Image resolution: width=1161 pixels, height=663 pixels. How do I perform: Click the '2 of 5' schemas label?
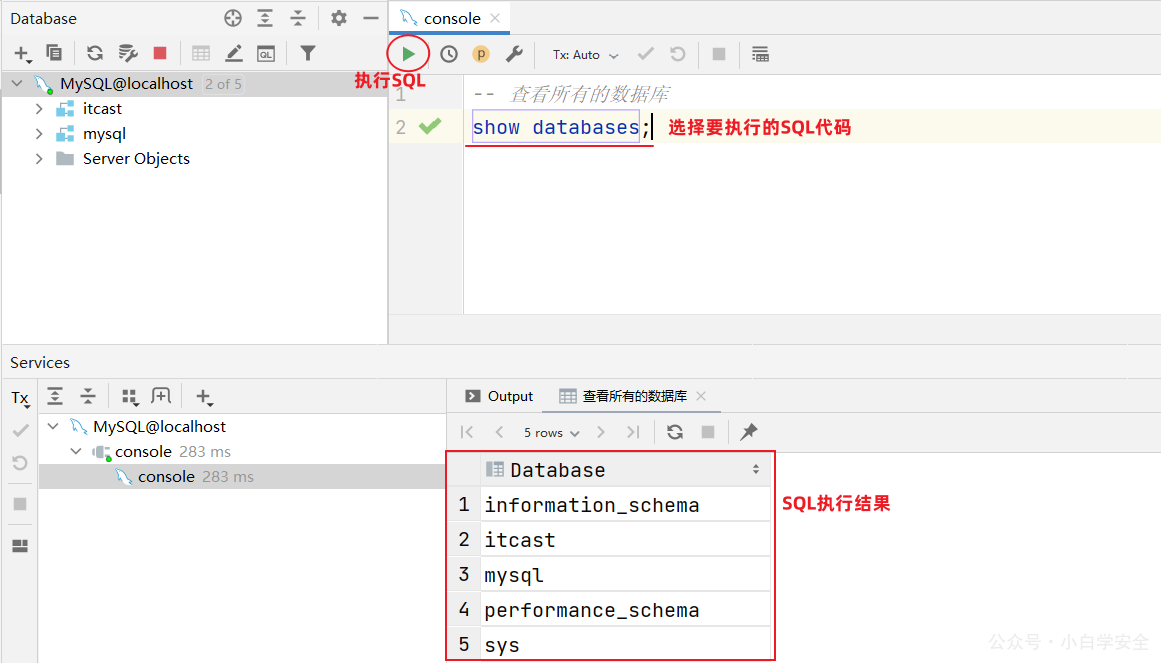(223, 84)
